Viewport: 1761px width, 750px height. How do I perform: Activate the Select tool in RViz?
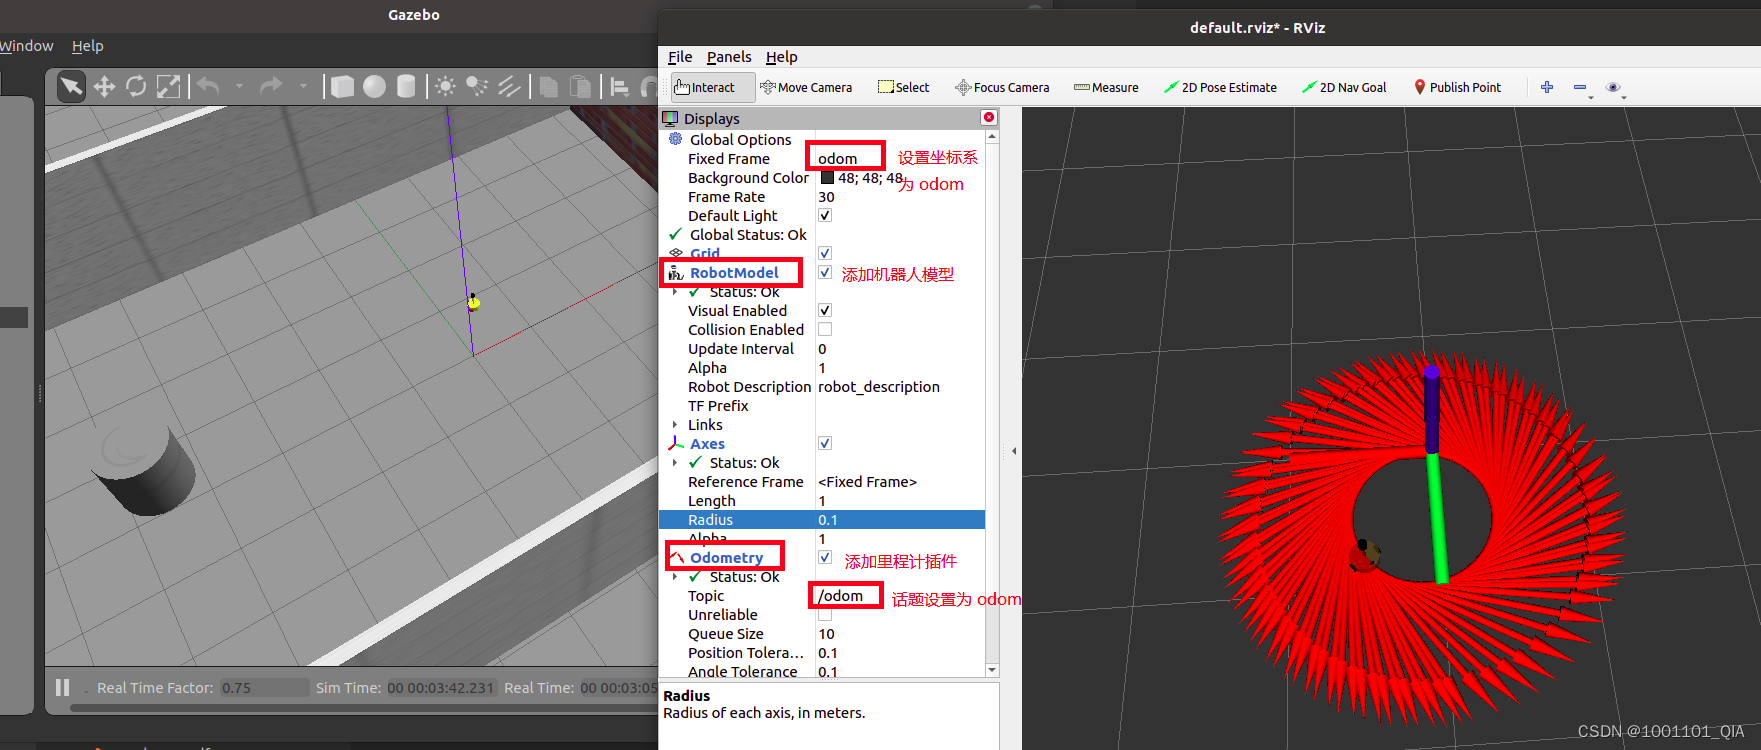(x=904, y=87)
